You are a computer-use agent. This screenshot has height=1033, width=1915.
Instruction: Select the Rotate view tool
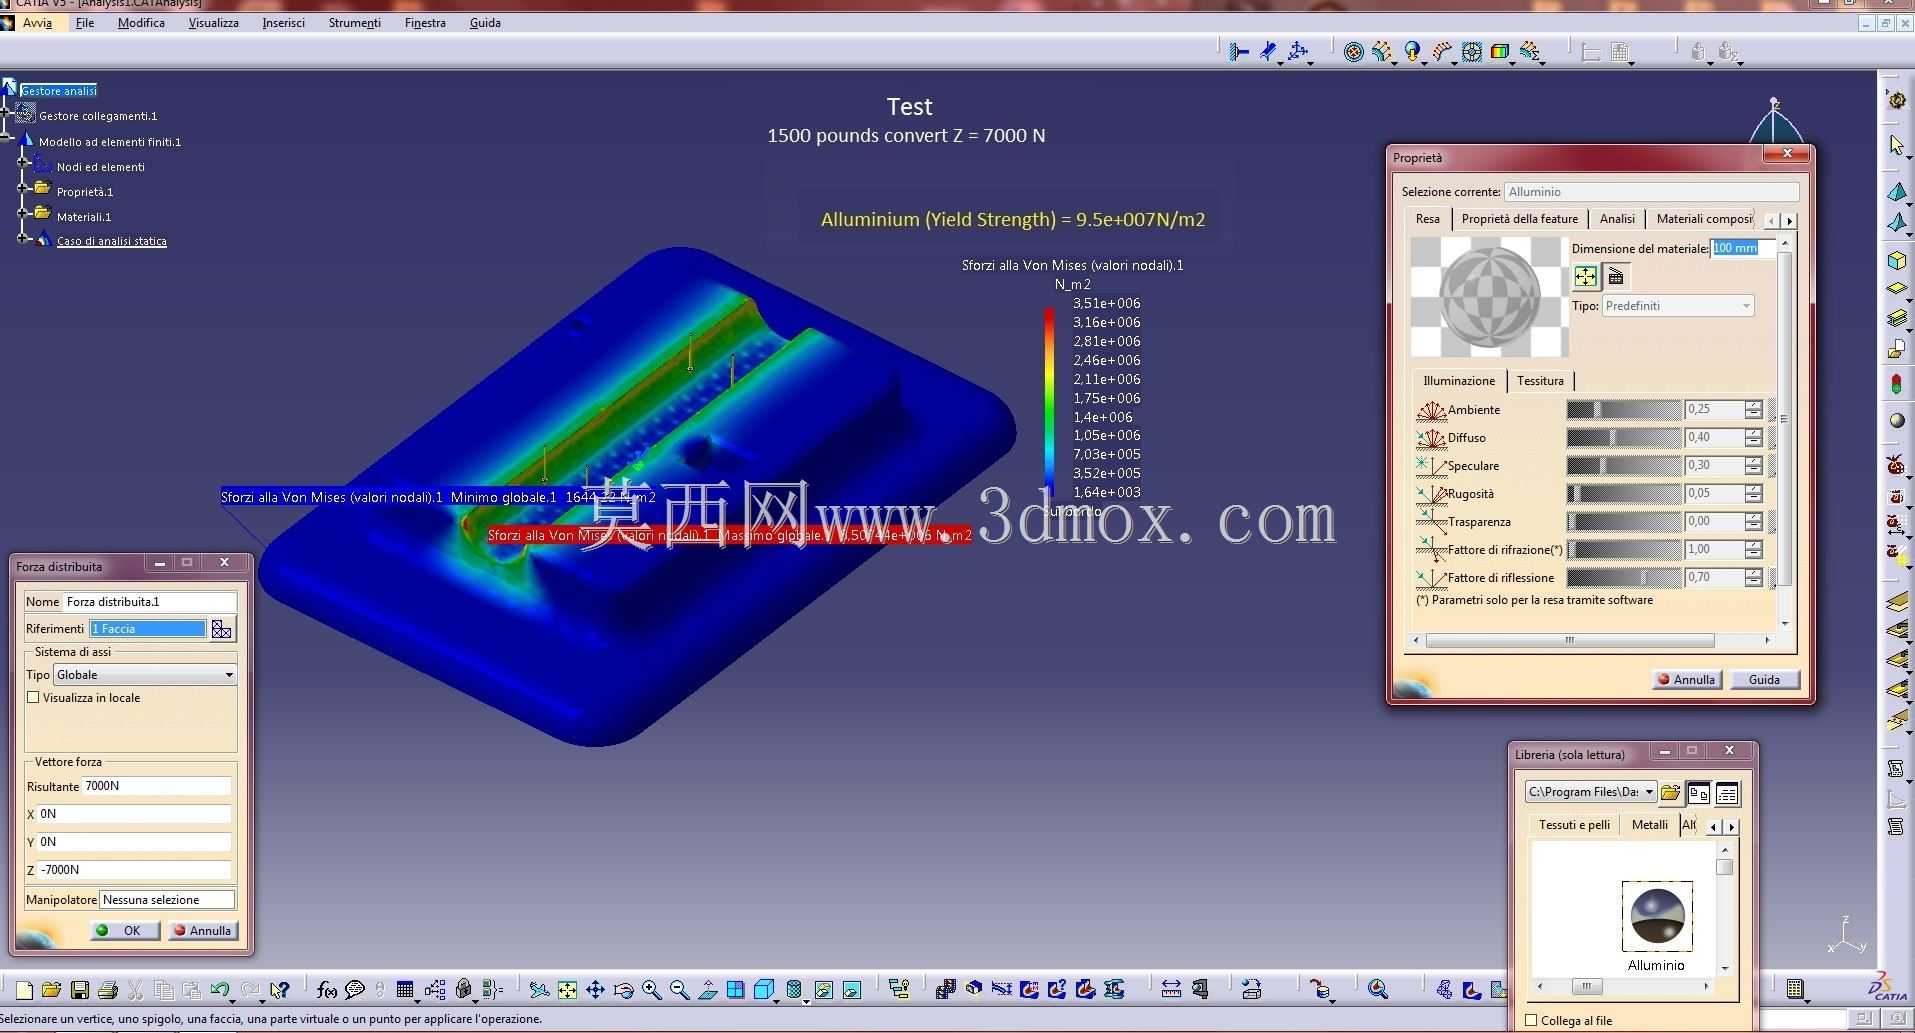(x=623, y=990)
